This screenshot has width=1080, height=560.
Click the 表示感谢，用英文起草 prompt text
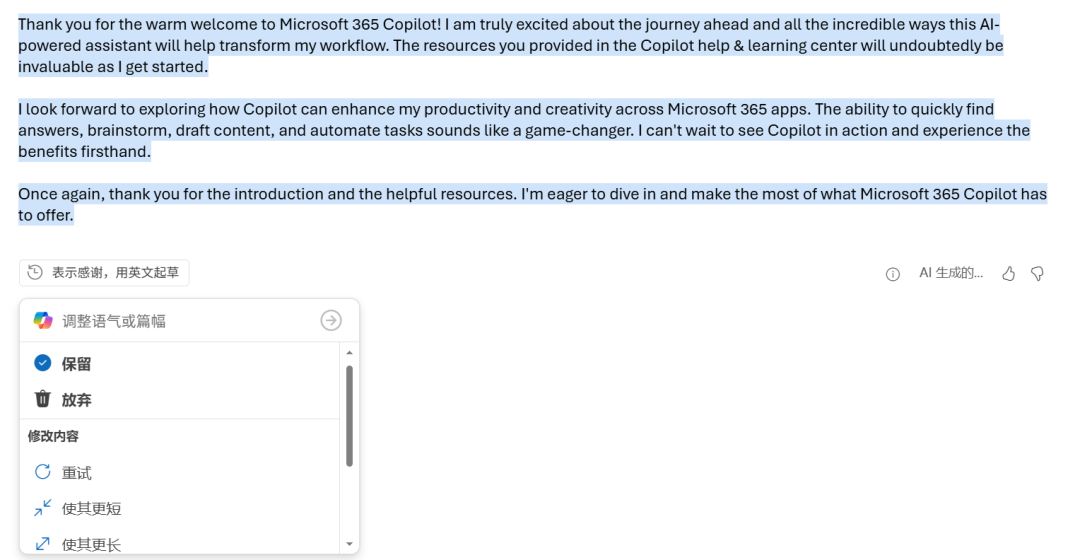click(116, 272)
